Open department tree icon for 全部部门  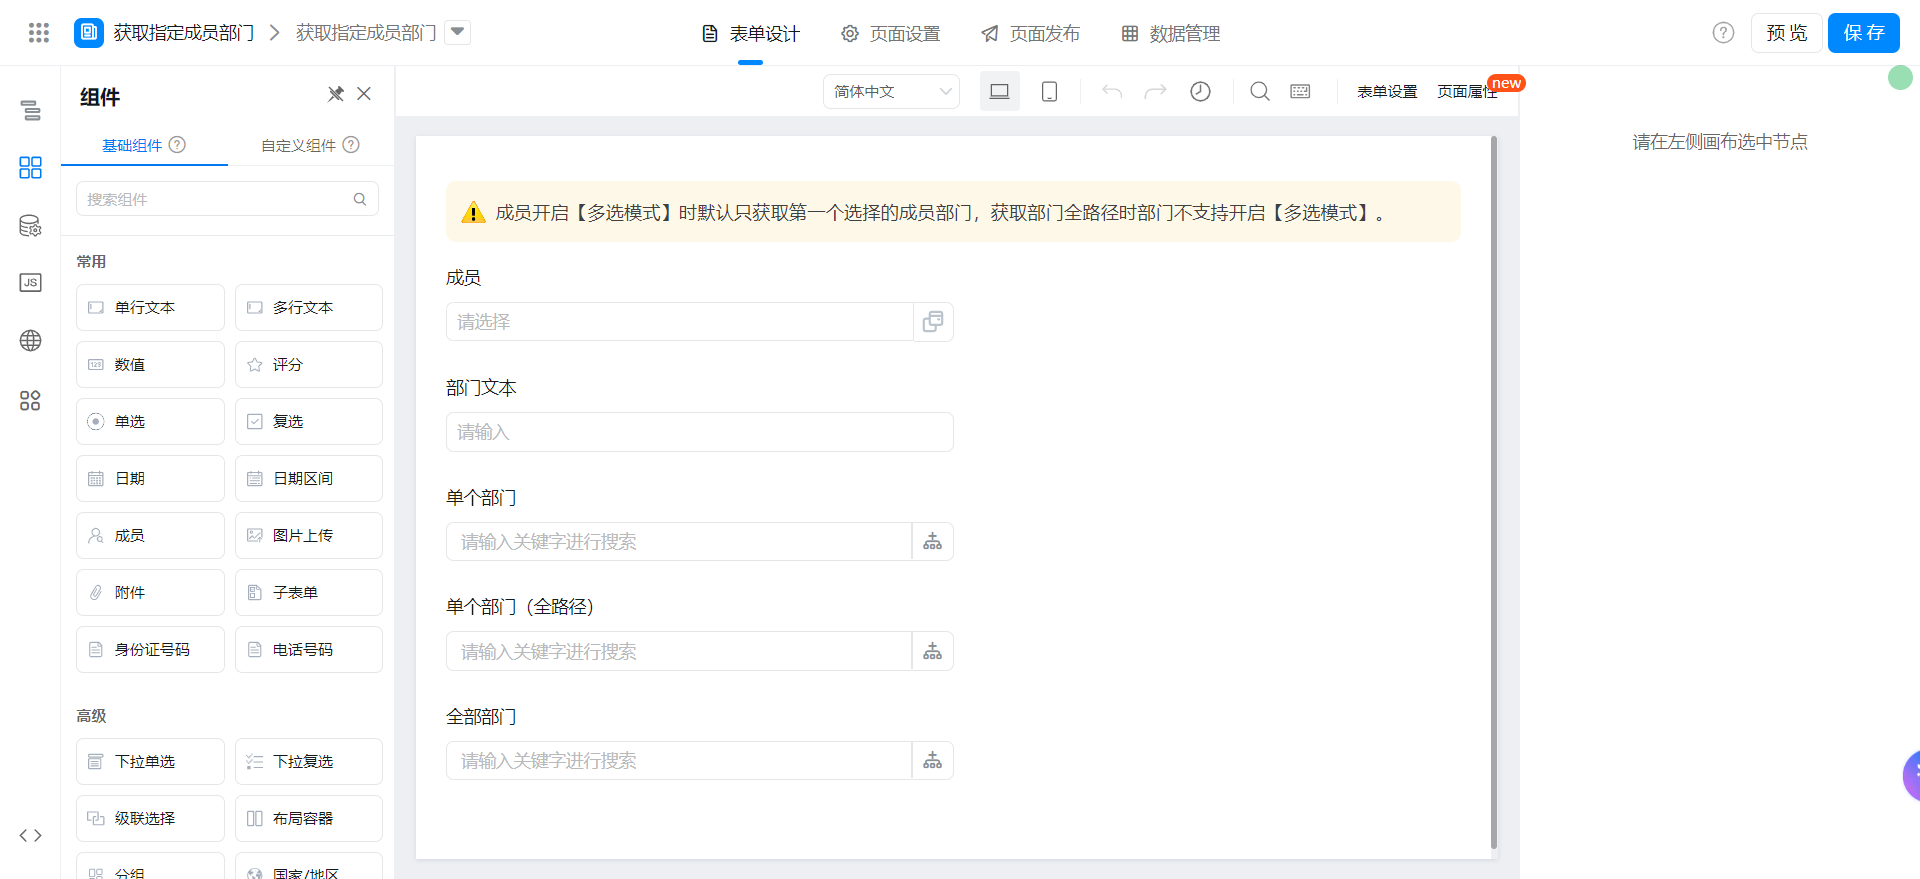[x=933, y=760]
